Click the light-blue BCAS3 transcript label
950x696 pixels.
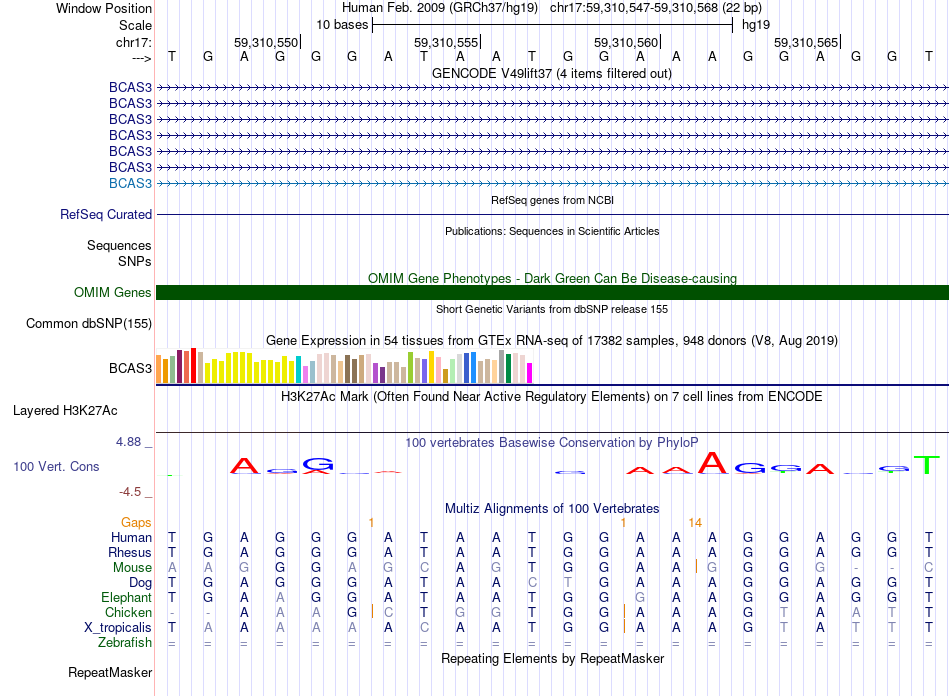(x=130, y=183)
